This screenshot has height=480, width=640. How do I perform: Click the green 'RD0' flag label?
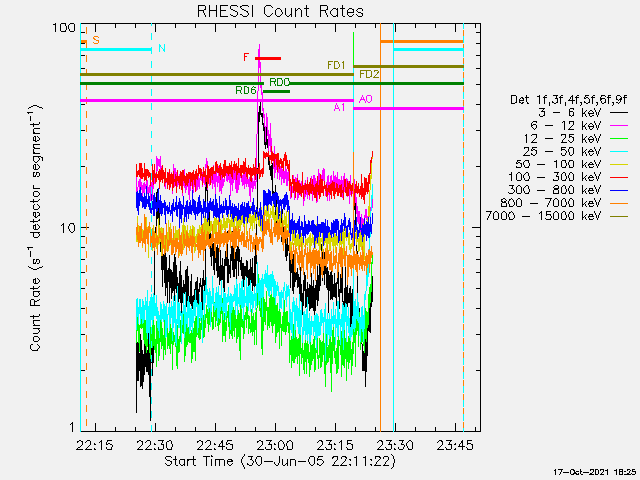coord(279,82)
